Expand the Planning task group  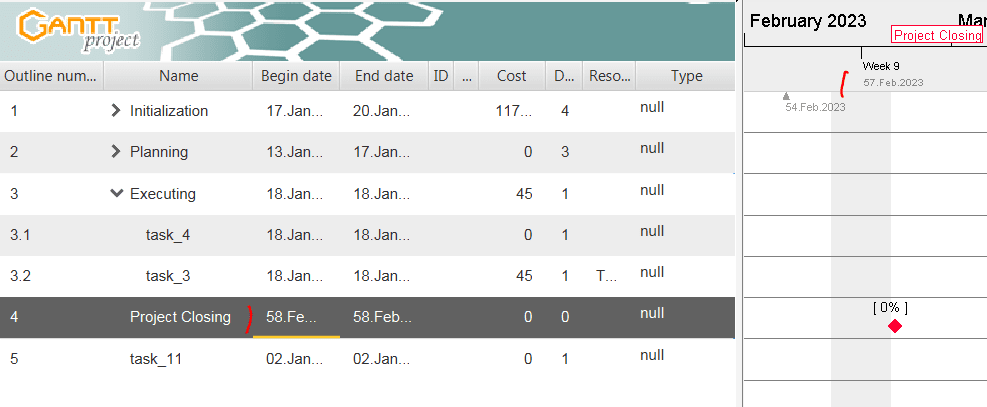click(116, 152)
